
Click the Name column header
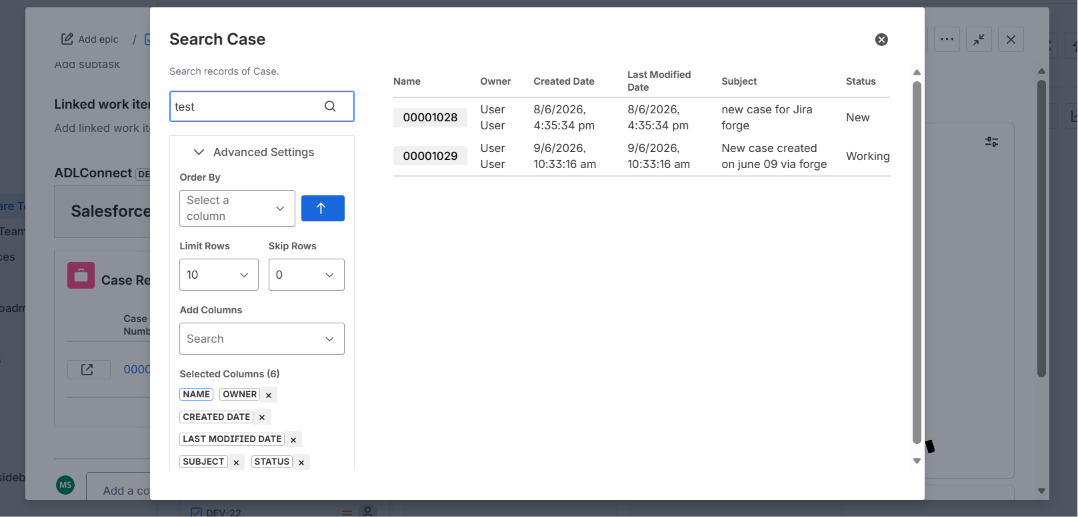[x=407, y=81]
